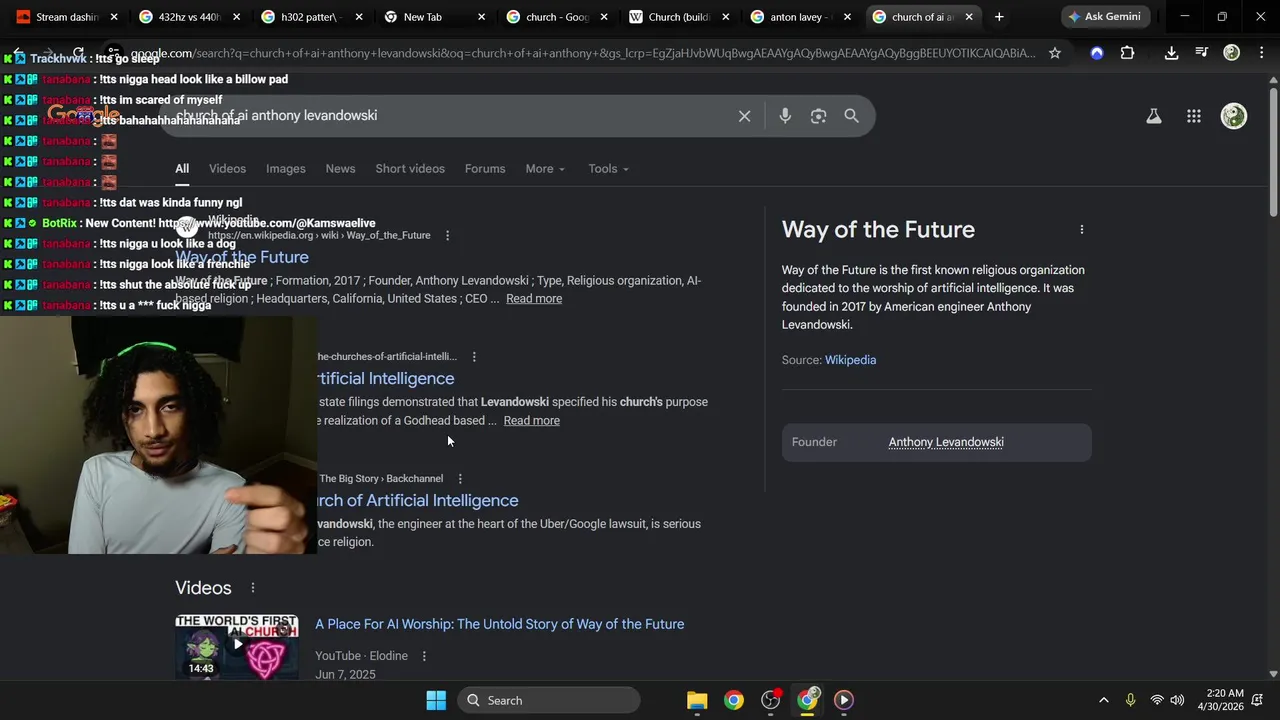Open Church of Artificial Intelligence Backchannel result
Viewport: 1280px width, 720px height.
(x=418, y=501)
